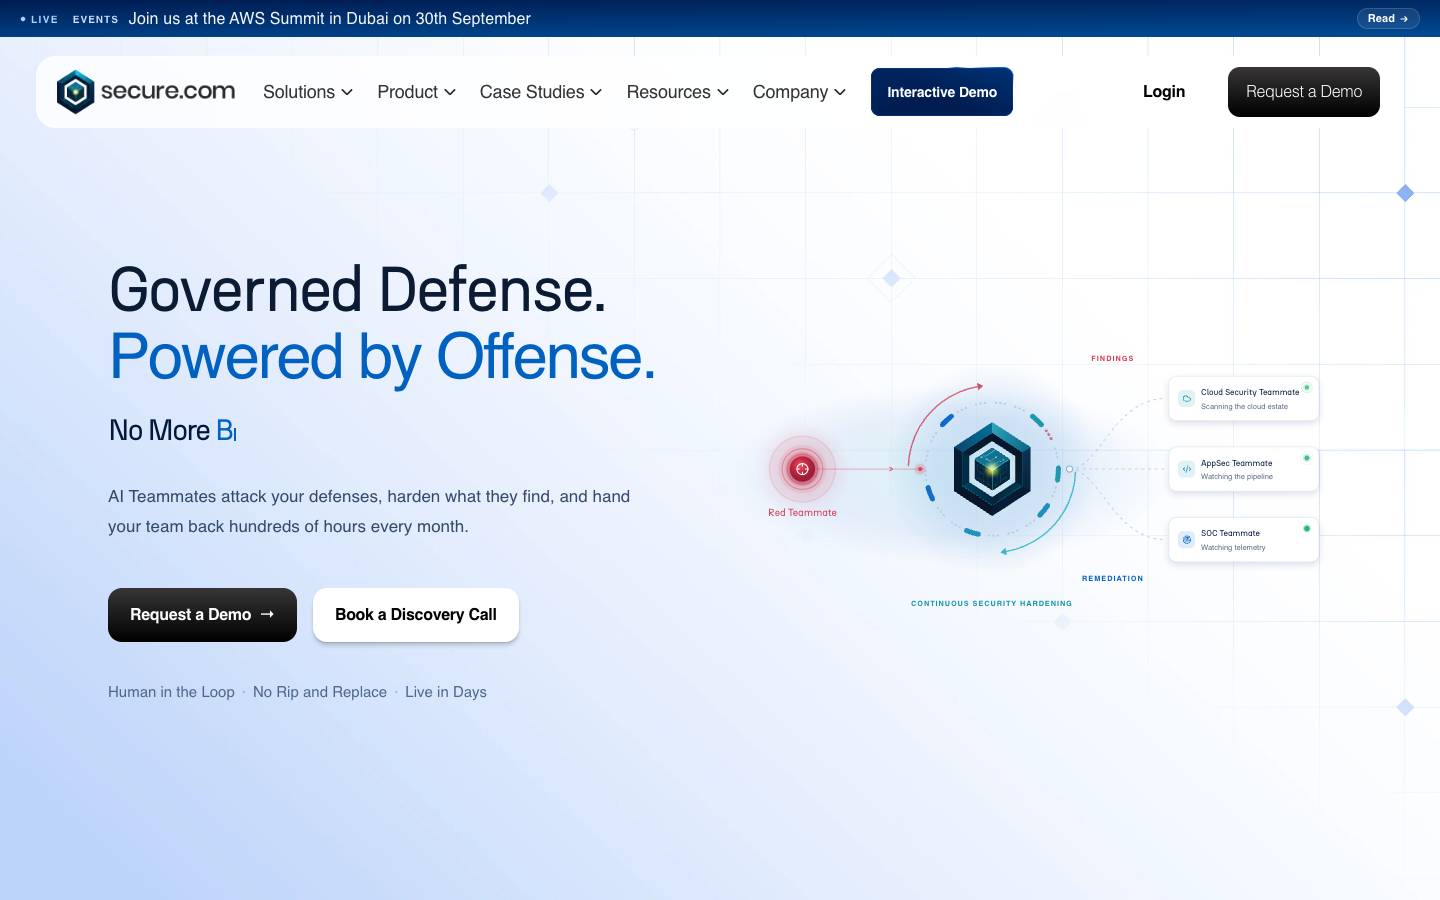Click the SOC Teammate icon

1186,539
